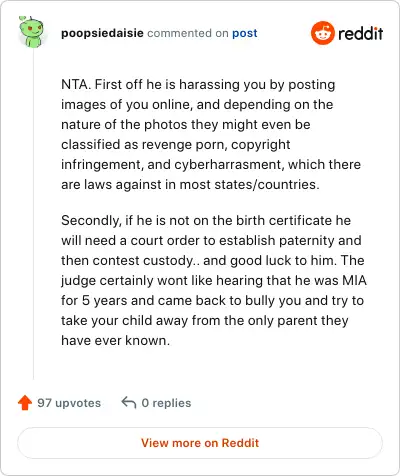Open the blue "post" link
The height and width of the screenshot is (476, 400).
[x=245, y=33]
